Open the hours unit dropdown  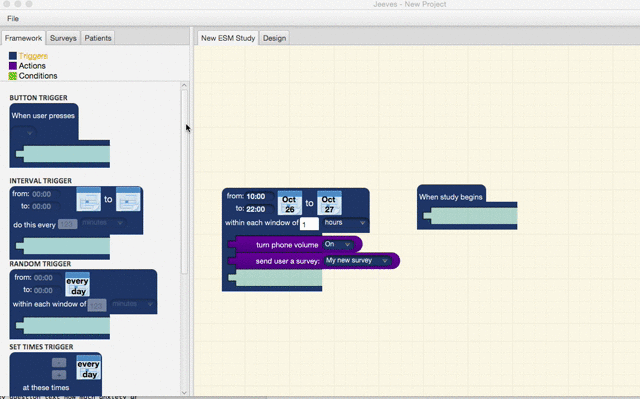click(x=345, y=223)
